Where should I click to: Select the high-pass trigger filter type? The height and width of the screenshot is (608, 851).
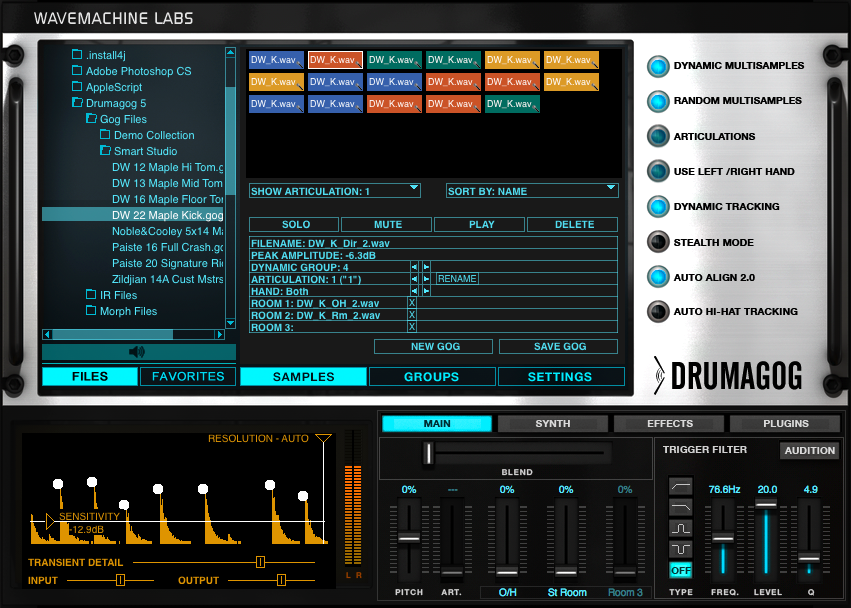click(681, 486)
